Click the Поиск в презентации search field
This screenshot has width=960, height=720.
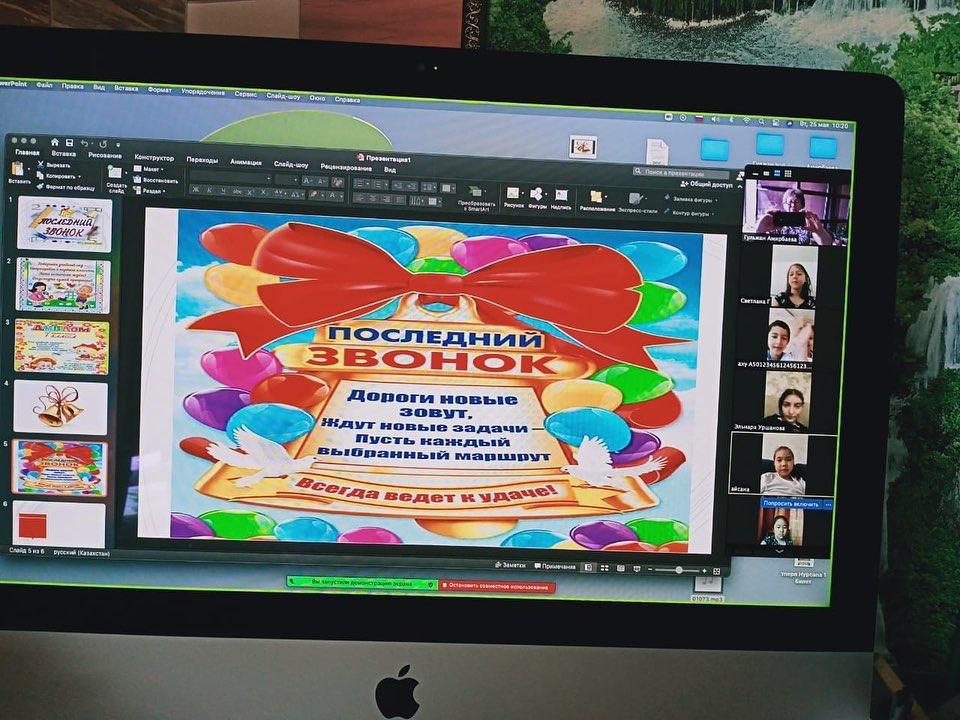click(681, 173)
